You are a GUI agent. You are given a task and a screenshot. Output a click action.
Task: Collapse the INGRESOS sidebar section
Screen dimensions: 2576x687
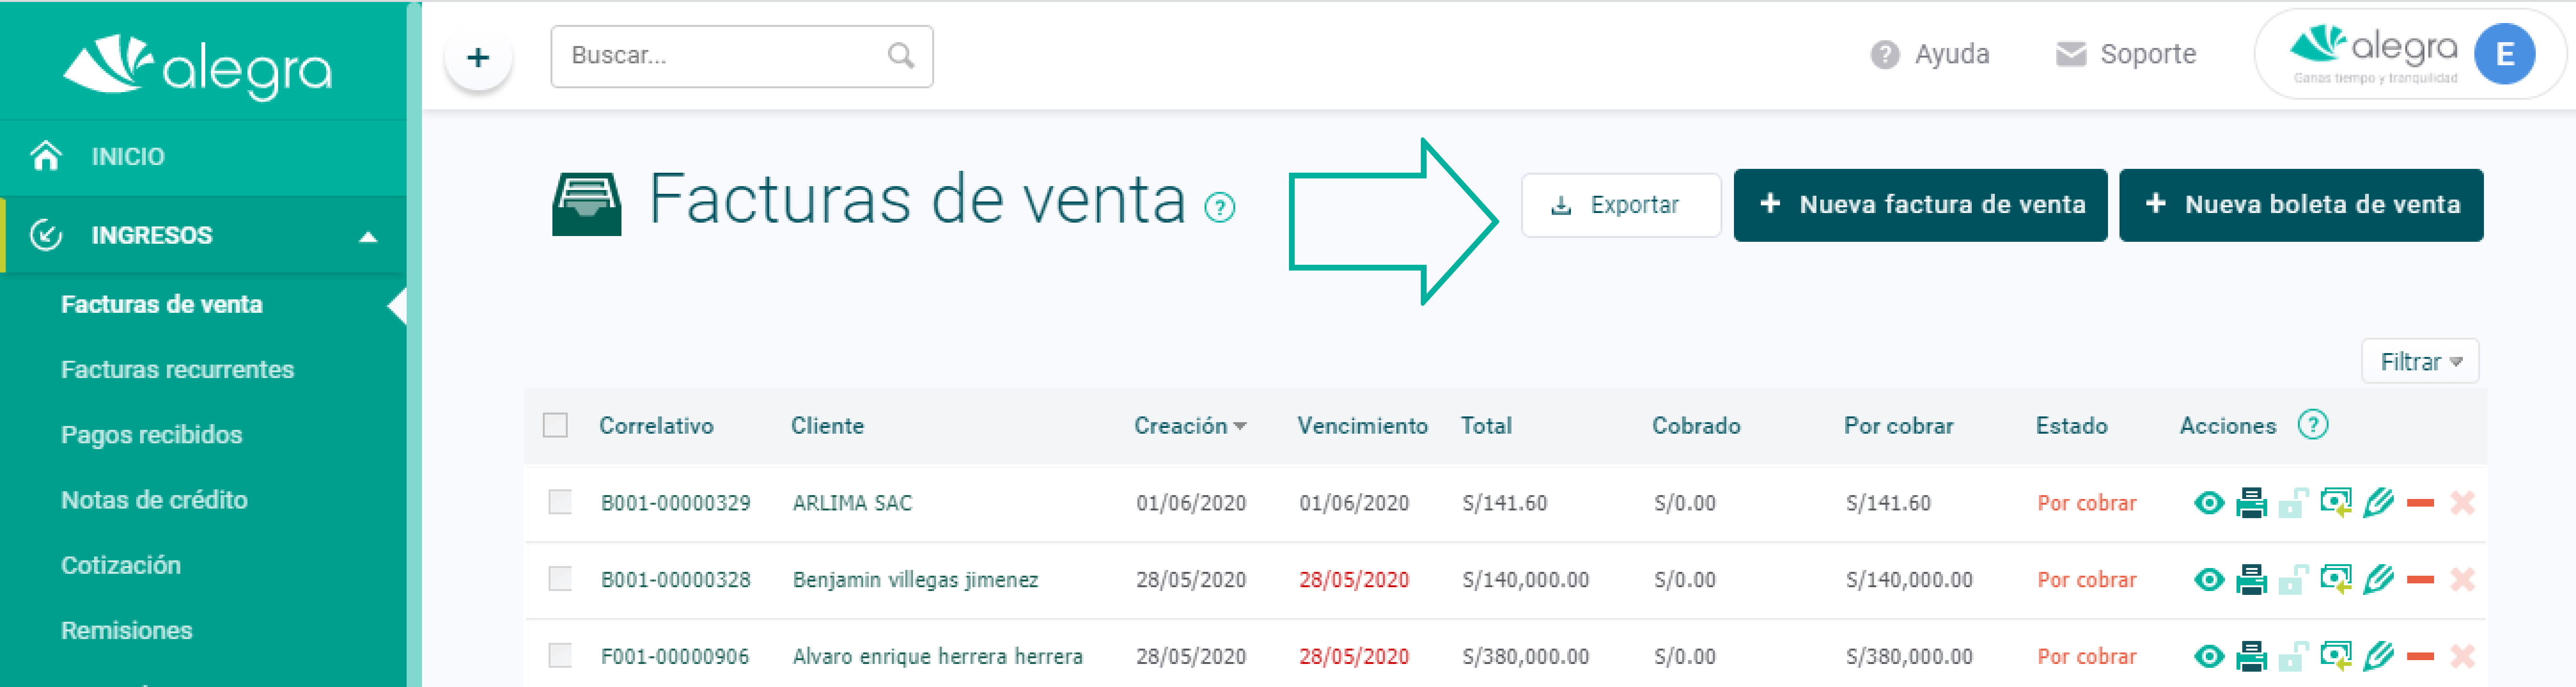pyautogui.click(x=368, y=237)
